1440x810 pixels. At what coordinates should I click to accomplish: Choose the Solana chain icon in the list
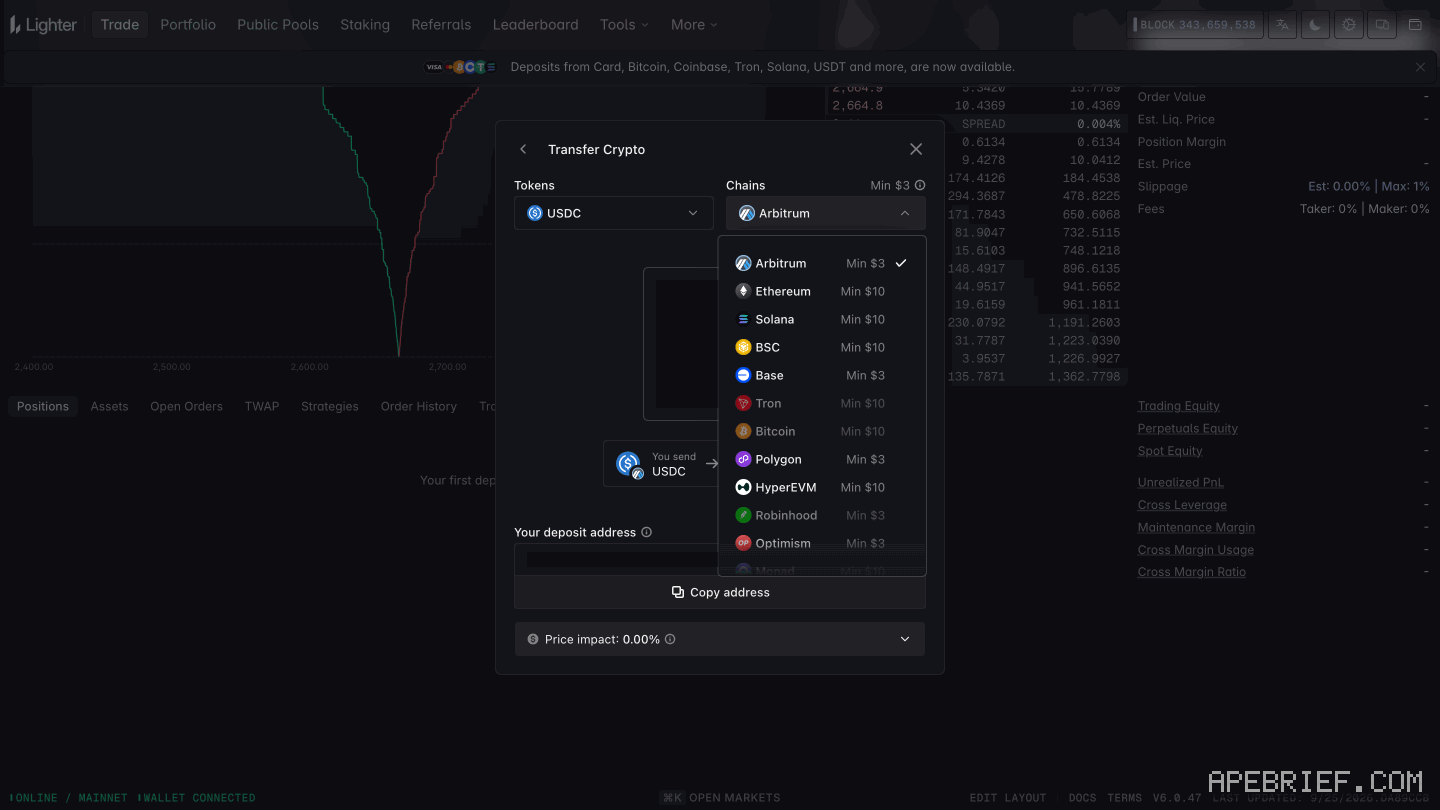coord(743,319)
